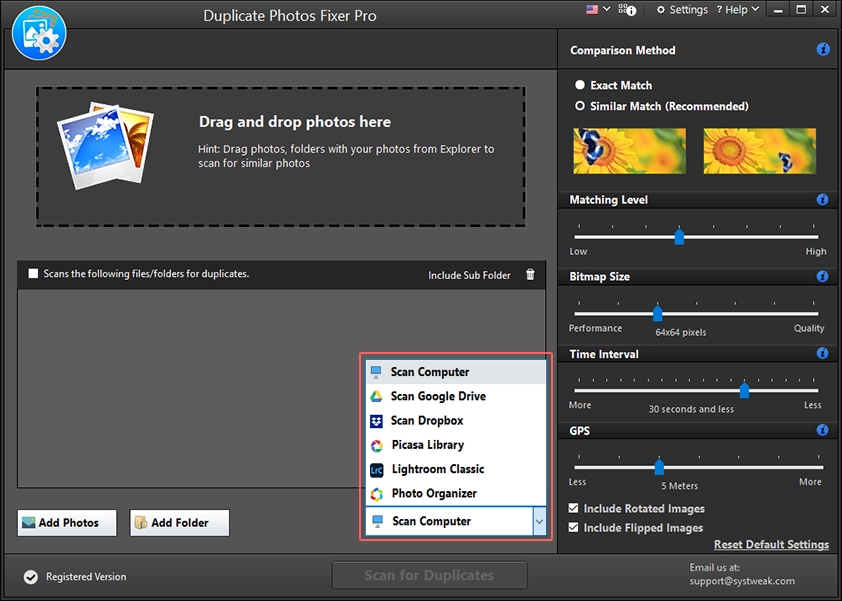The height and width of the screenshot is (601, 842).
Task: Click the Google Drive icon in list
Action: 376,396
